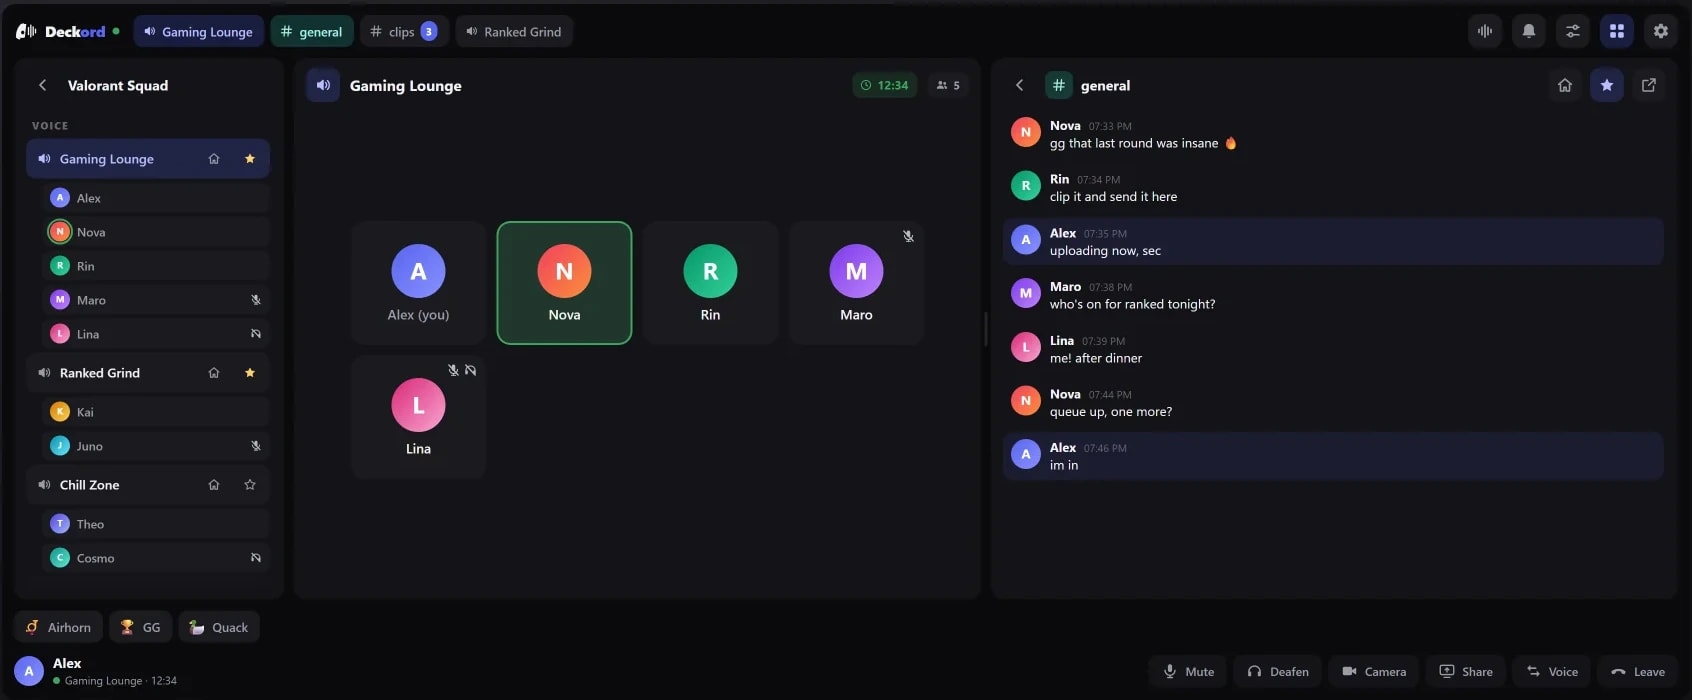Click muted mic icon beside Maro in sidebar
Image resolution: width=1692 pixels, height=700 pixels.
point(256,300)
